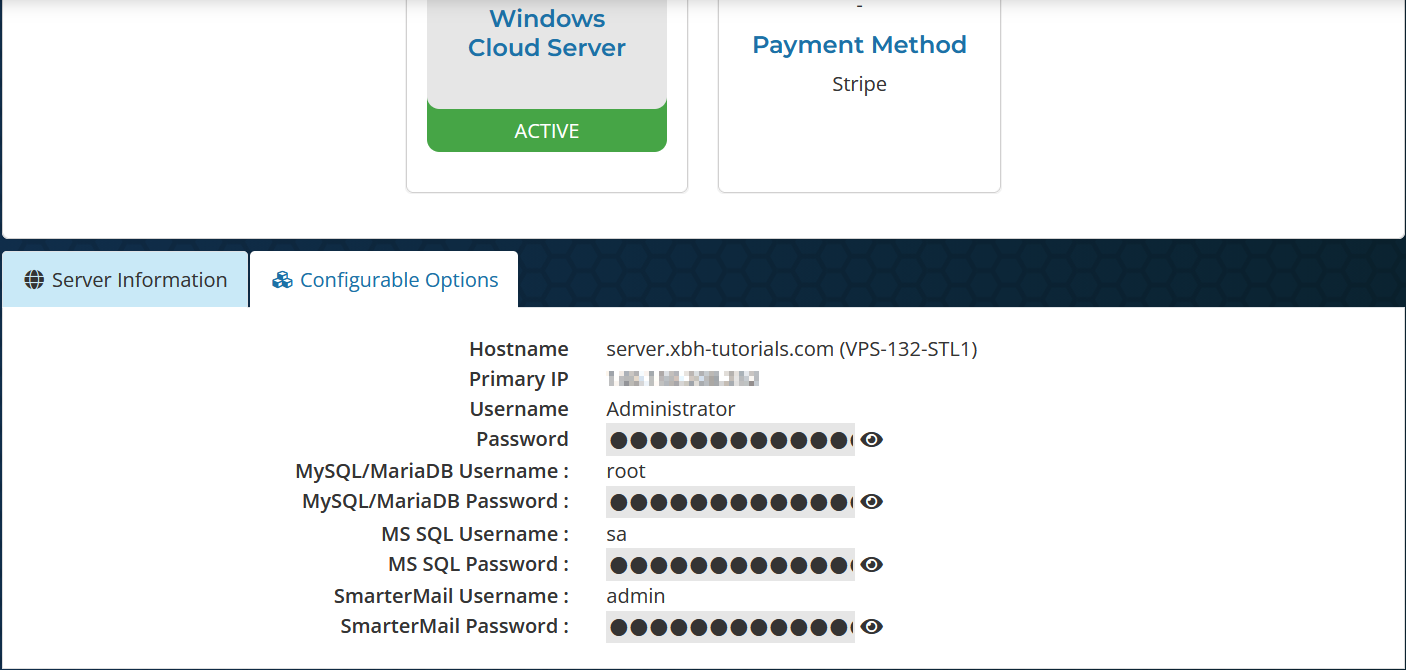
Task: Click inside the masked MS SQL Password field
Action: point(730,564)
